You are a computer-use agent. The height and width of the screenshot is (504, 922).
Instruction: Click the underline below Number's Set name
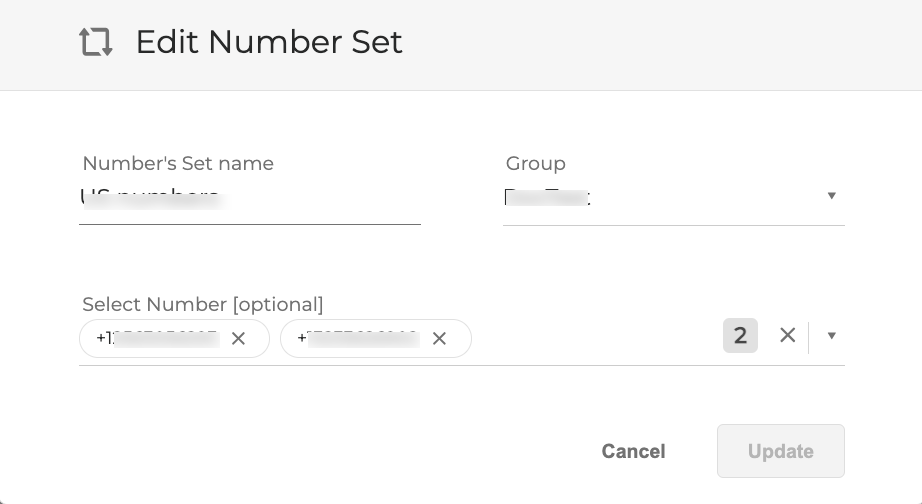point(250,225)
